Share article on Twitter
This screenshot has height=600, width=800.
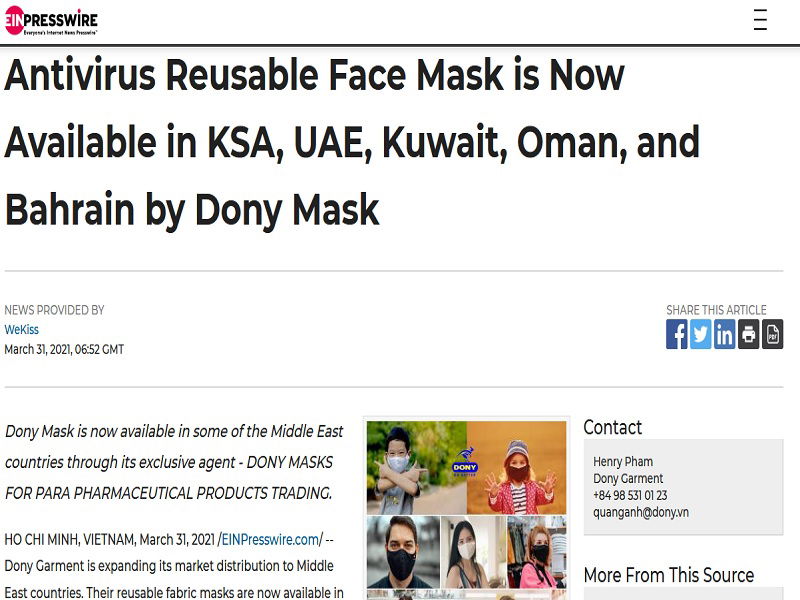point(701,334)
